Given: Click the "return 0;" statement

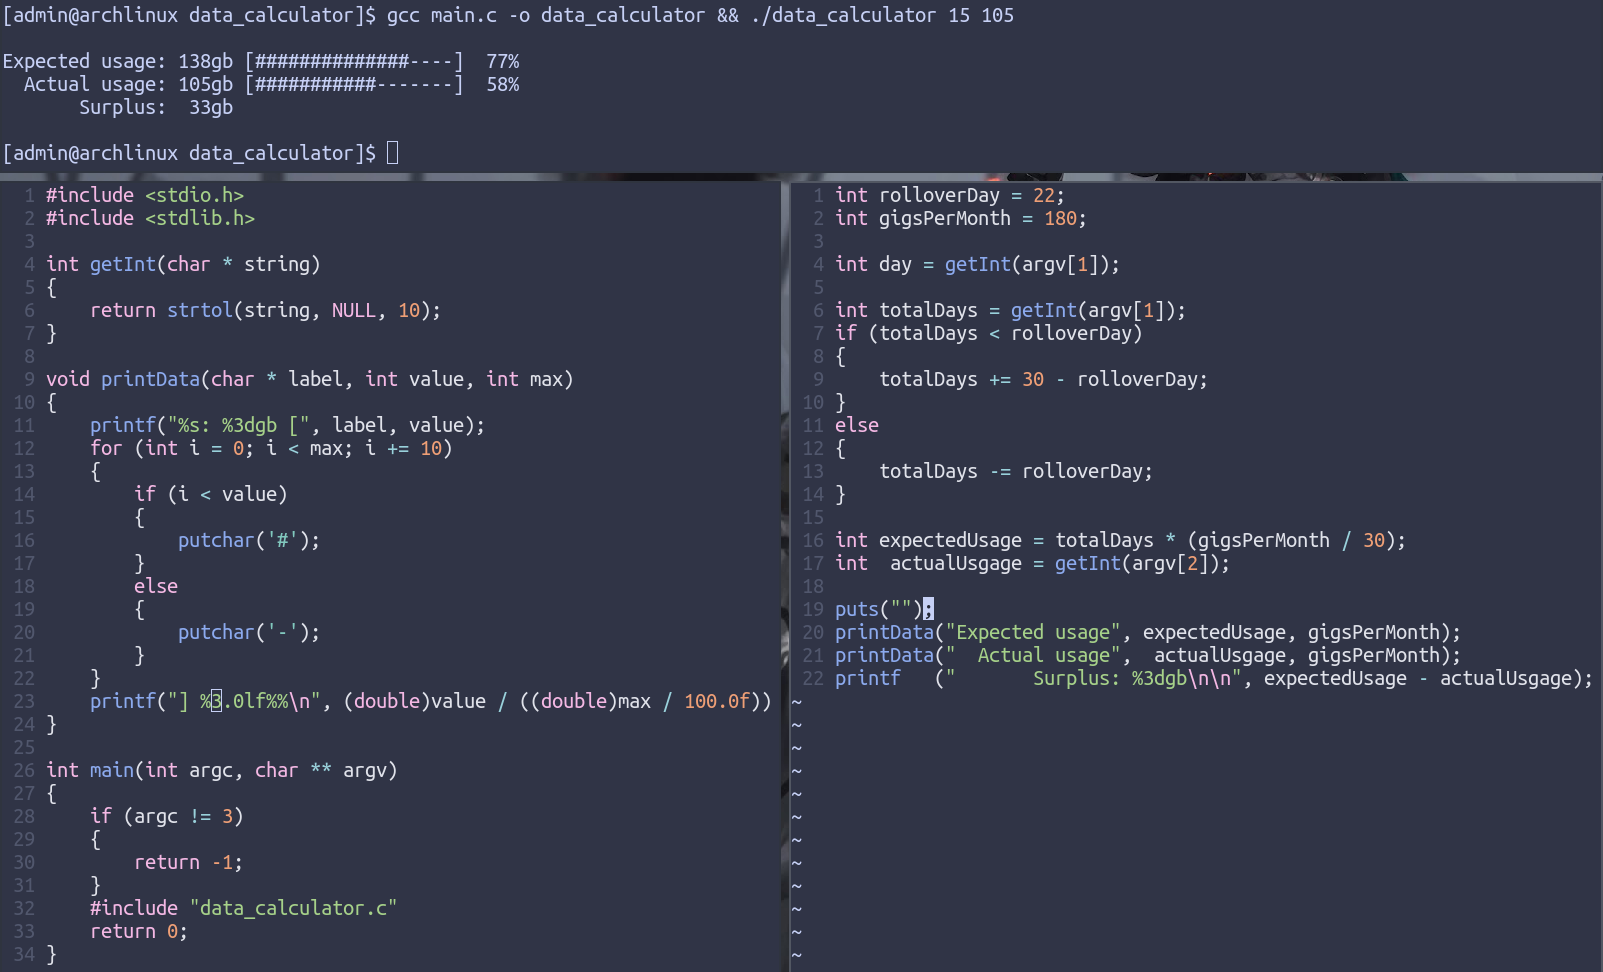Looking at the screenshot, I should [139, 931].
